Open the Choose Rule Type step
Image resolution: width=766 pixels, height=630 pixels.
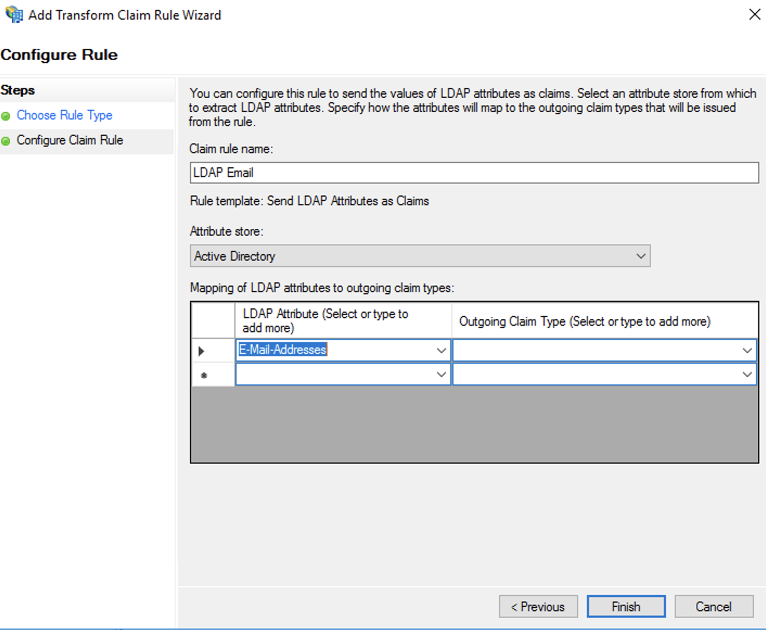64,115
